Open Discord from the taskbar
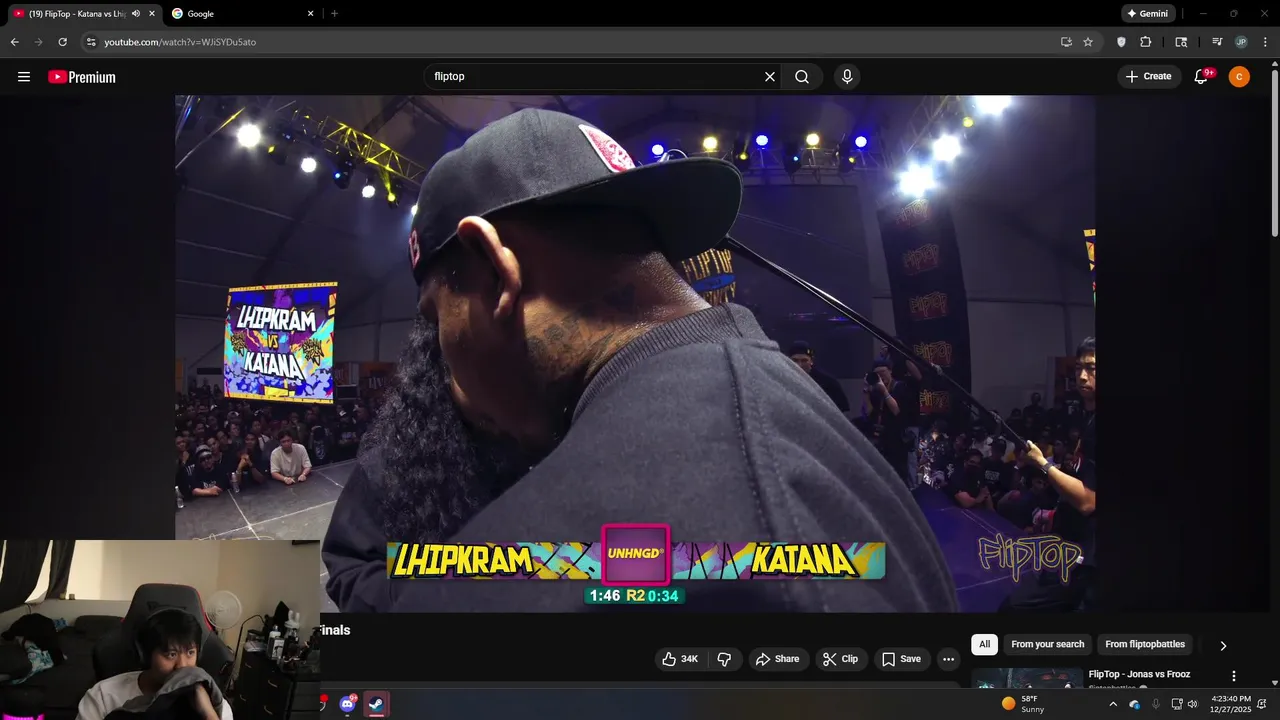This screenshot has width=1280, height=720. pyautogui.click(x=347, y=704)
